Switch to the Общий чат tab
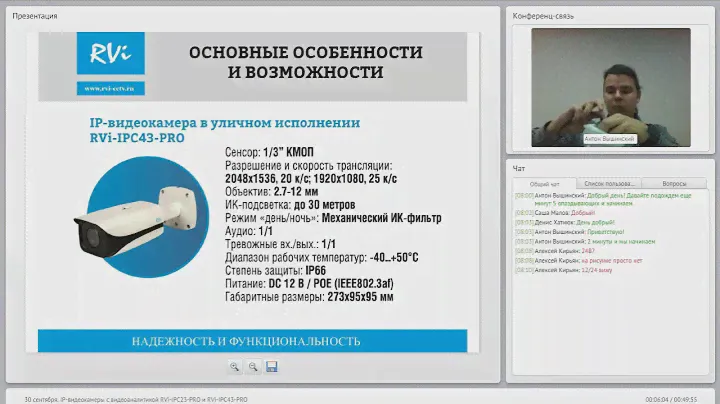The height and width of the screenshot is (404, 720). (544, 184)
